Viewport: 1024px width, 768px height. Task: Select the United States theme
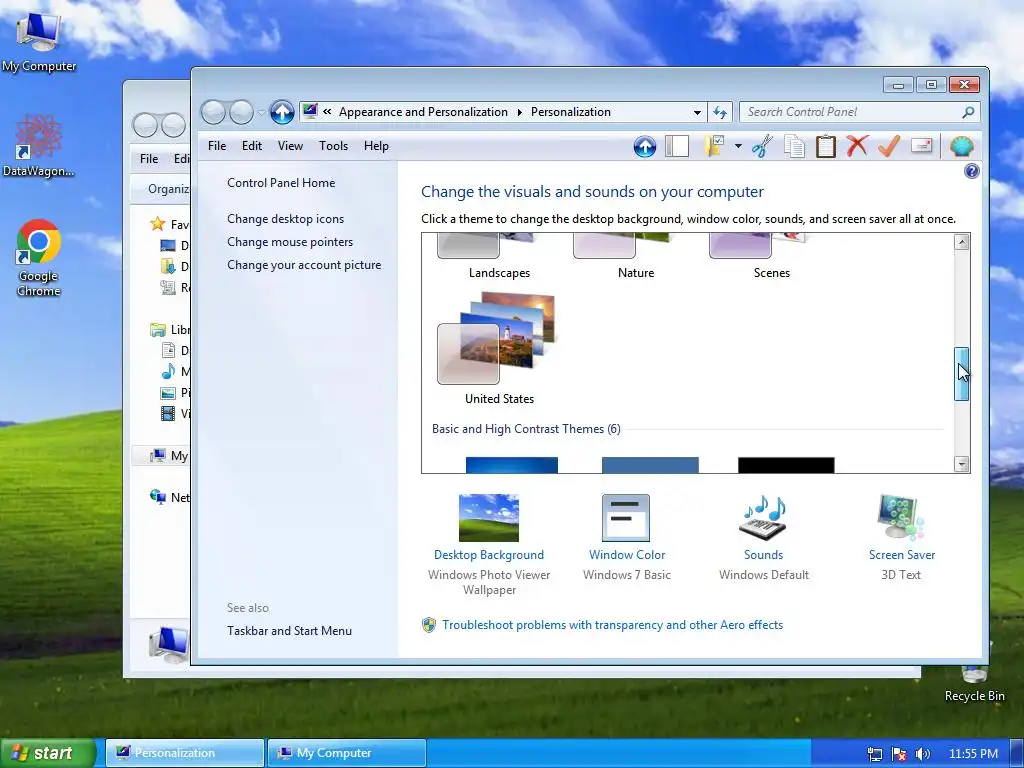[499, 349]
